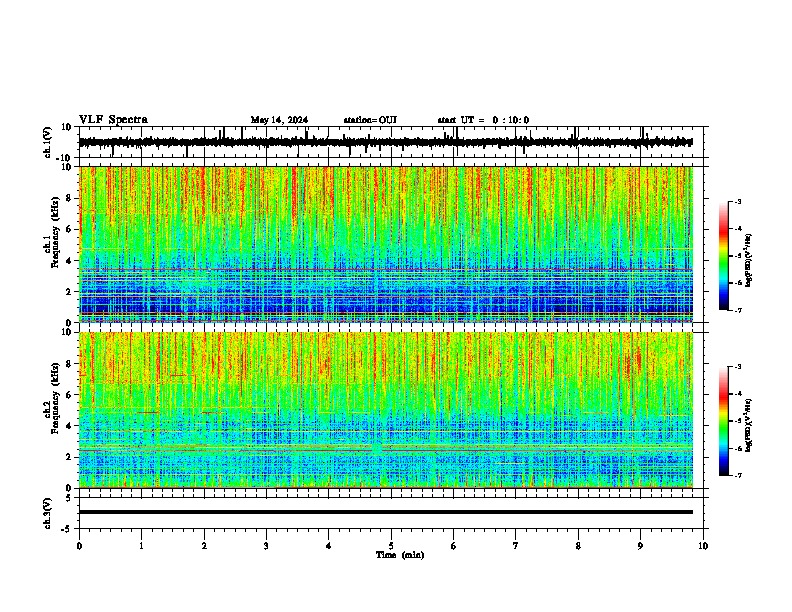Select the "start UT = 0 : 10: 0" text
The height and width of the screenshot is (612, 792).
[x=483, y=120]
